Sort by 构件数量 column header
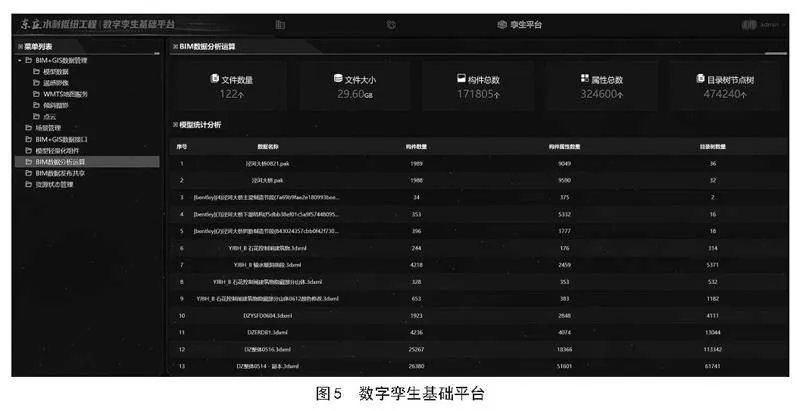The height and width of the screenshot is (411, 800). [x=416, y=146]
